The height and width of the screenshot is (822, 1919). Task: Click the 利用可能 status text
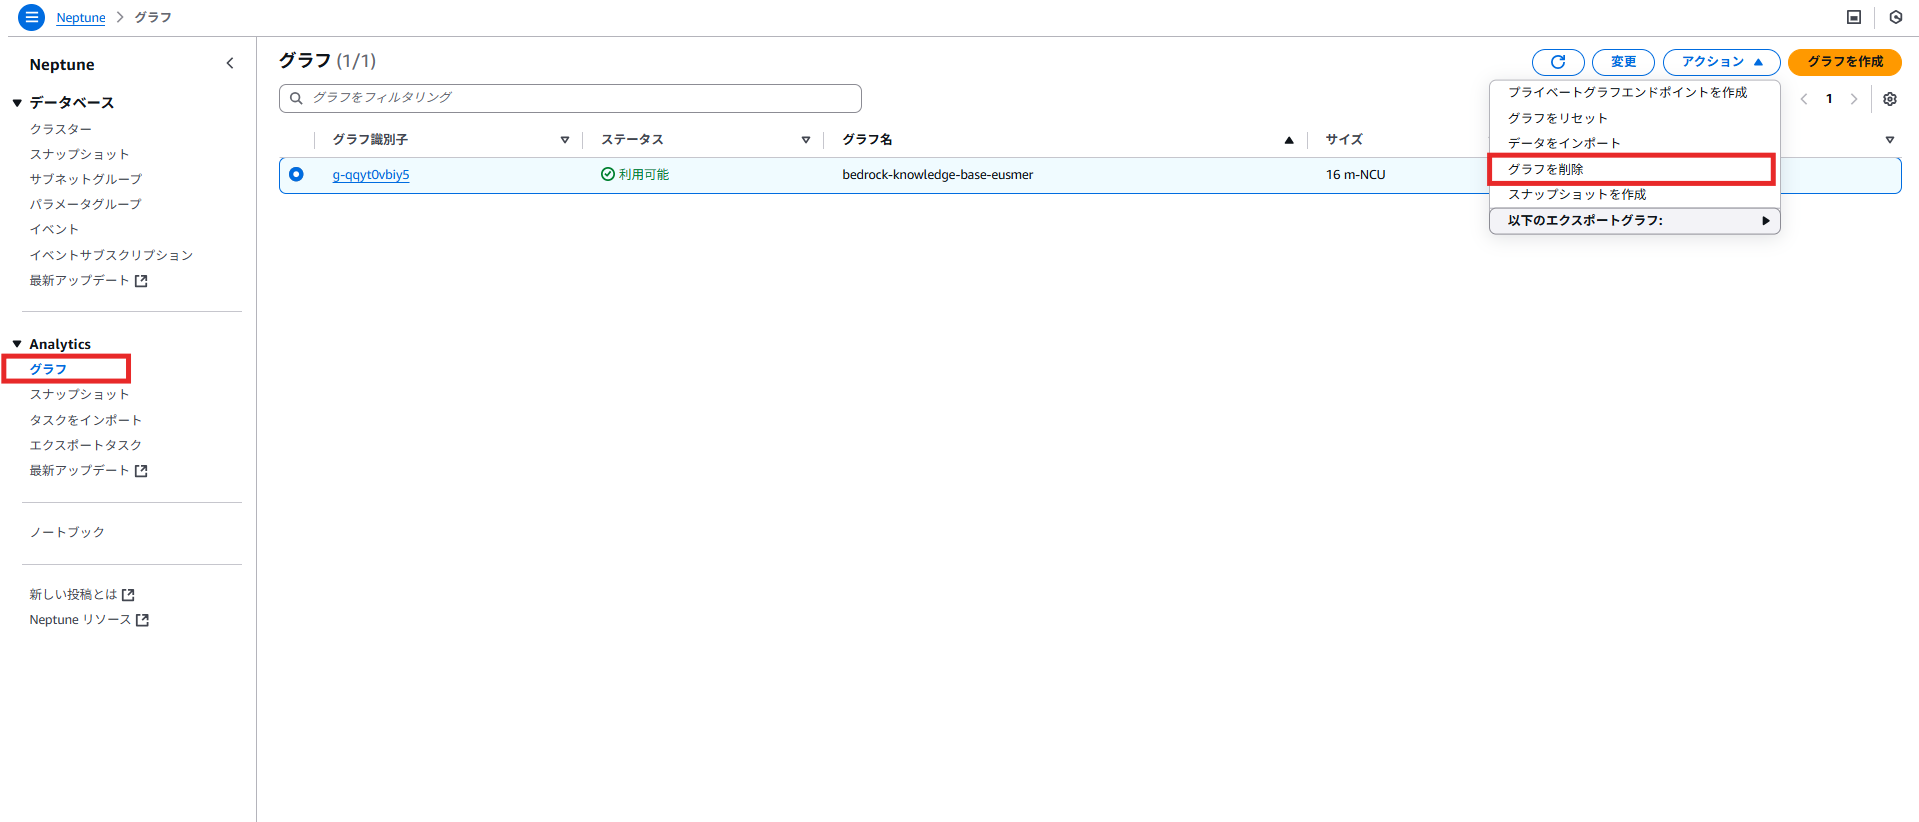click(x=644, y=174)
